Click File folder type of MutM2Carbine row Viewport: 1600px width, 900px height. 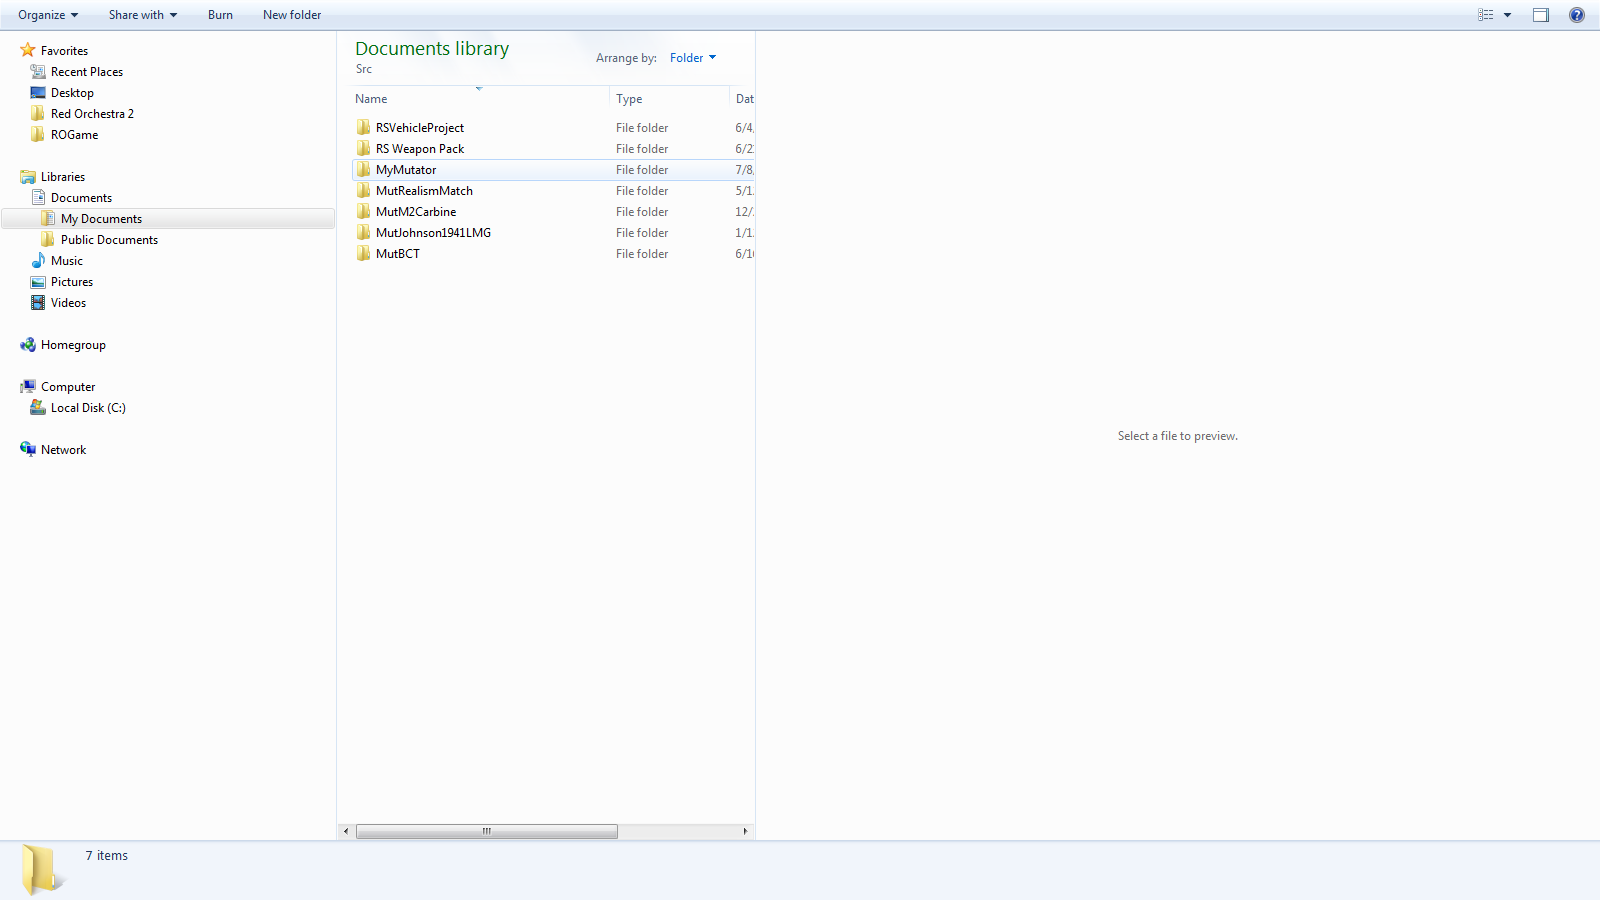coord(642,212)
